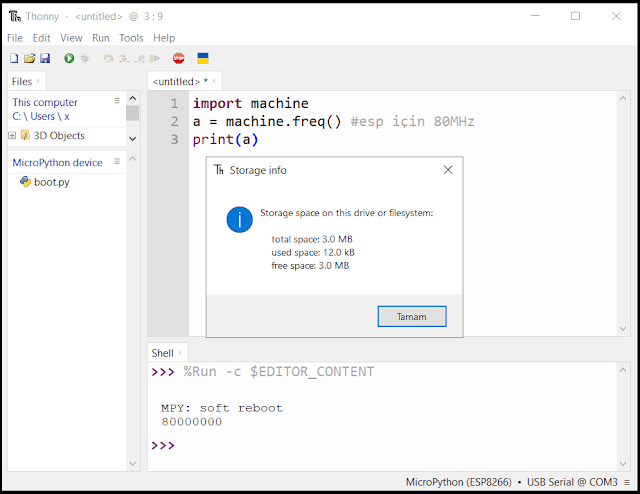The width and height of the screenshot is (640, 494).
Task: Click the Step out toolbar icon
Action: (140, 59)
